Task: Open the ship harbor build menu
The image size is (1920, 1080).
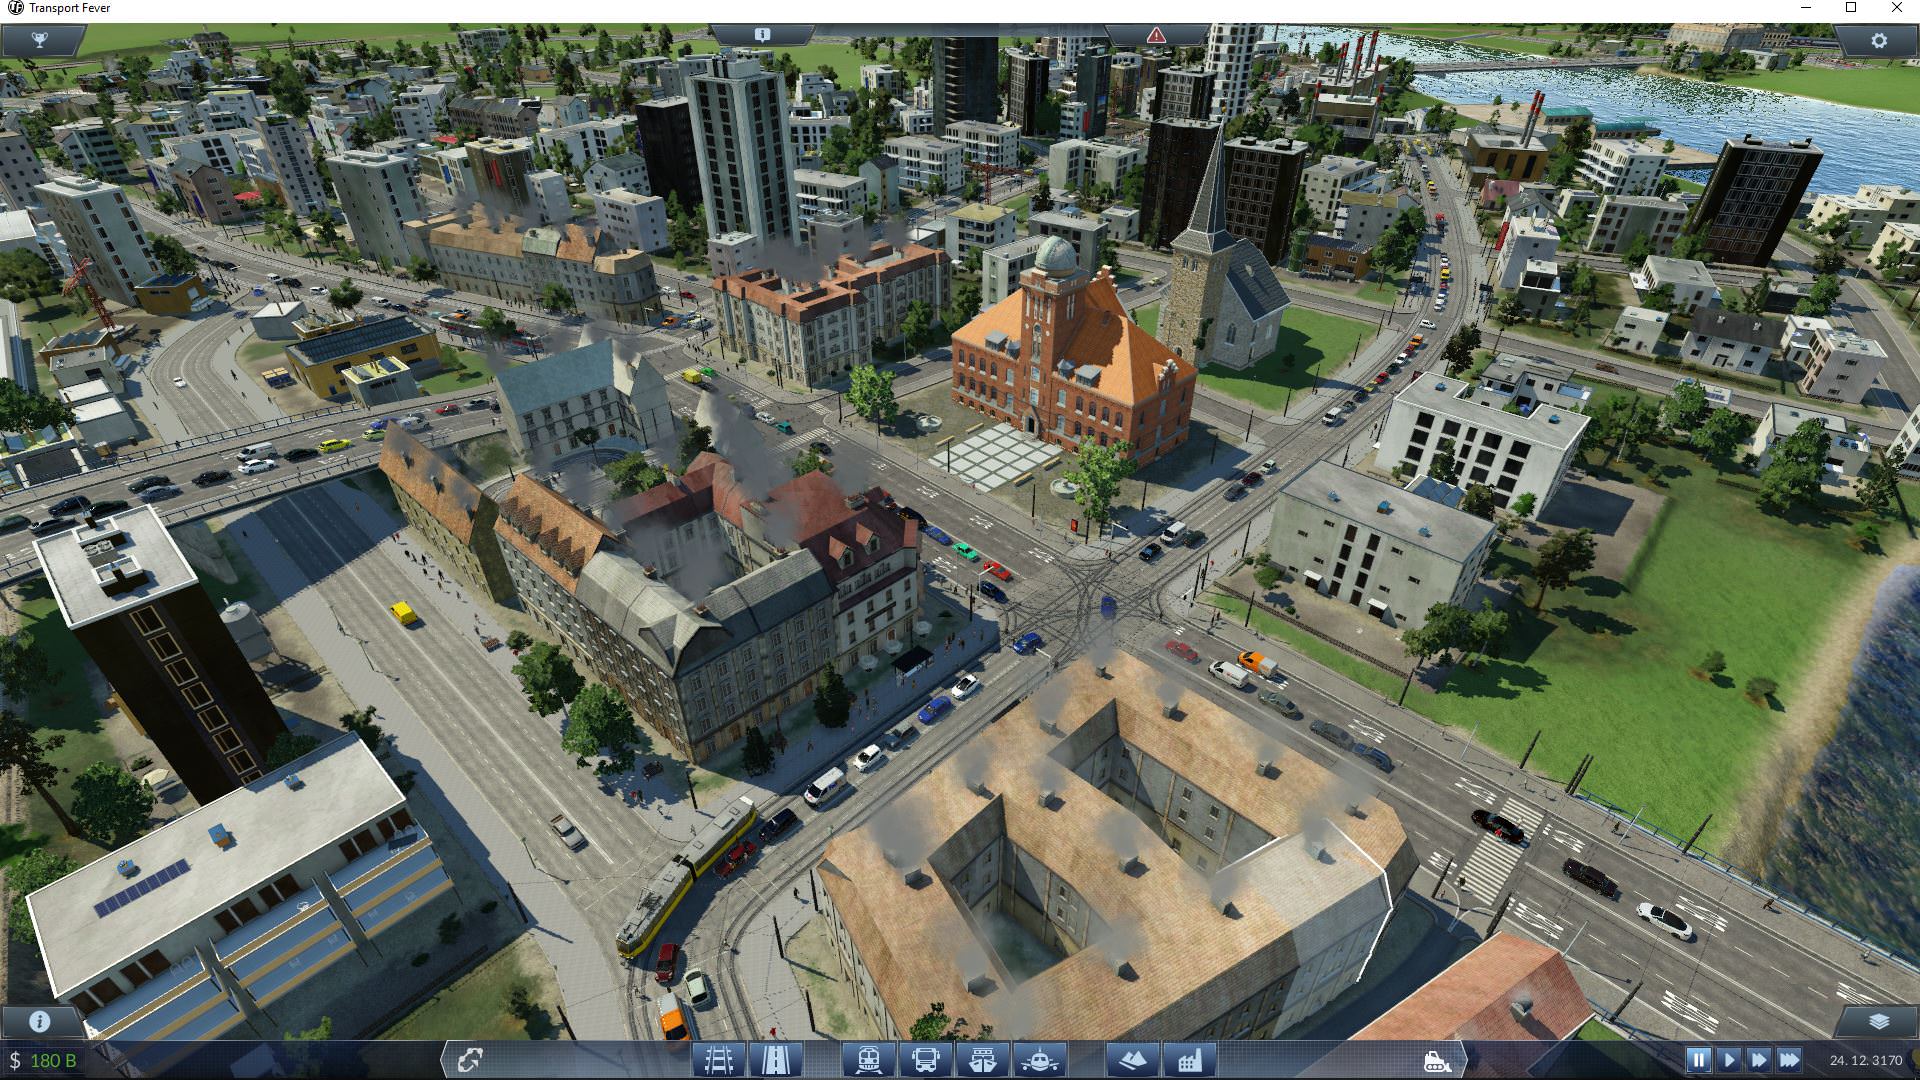Action: 983,1059
